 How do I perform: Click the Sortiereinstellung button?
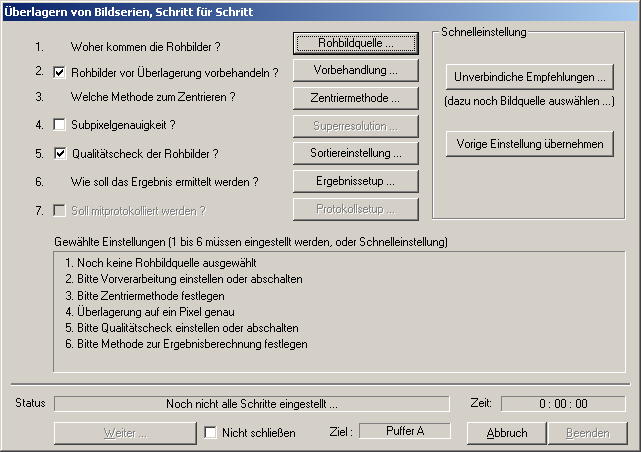[x=354, y=153]
